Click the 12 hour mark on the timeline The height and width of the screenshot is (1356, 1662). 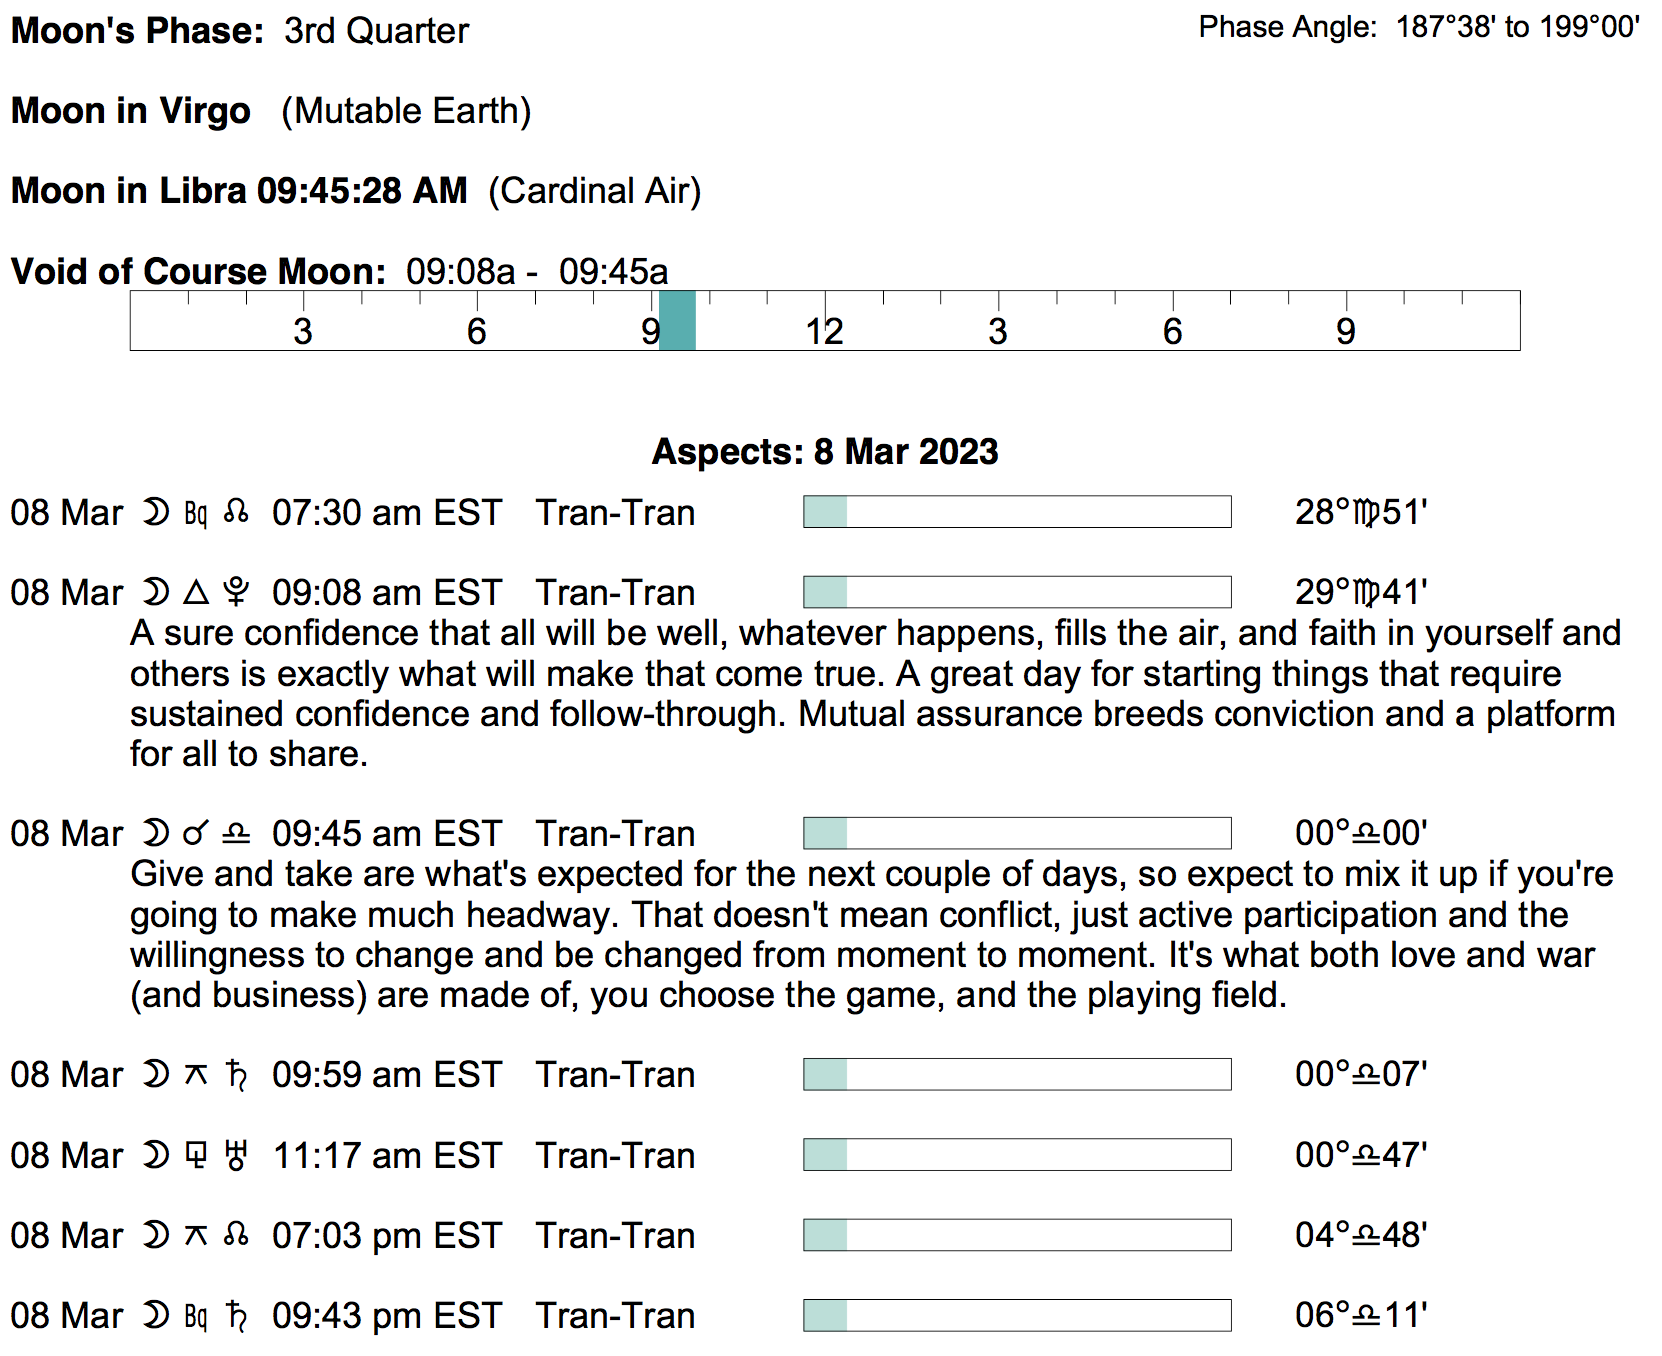click(x=825, y=331)
